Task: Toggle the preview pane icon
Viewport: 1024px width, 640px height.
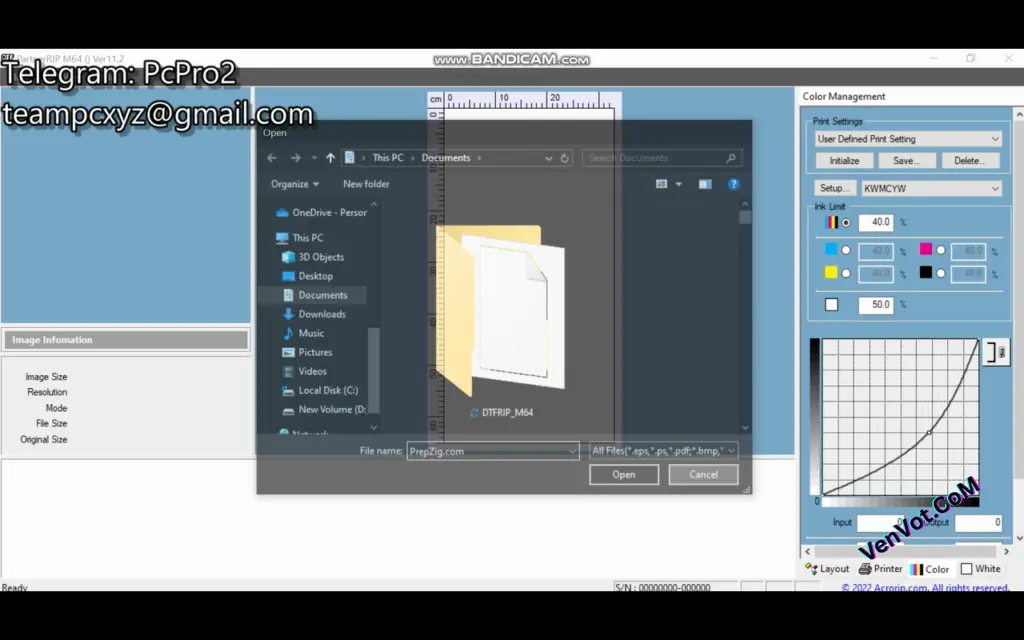Action: (x=705, y=184)
